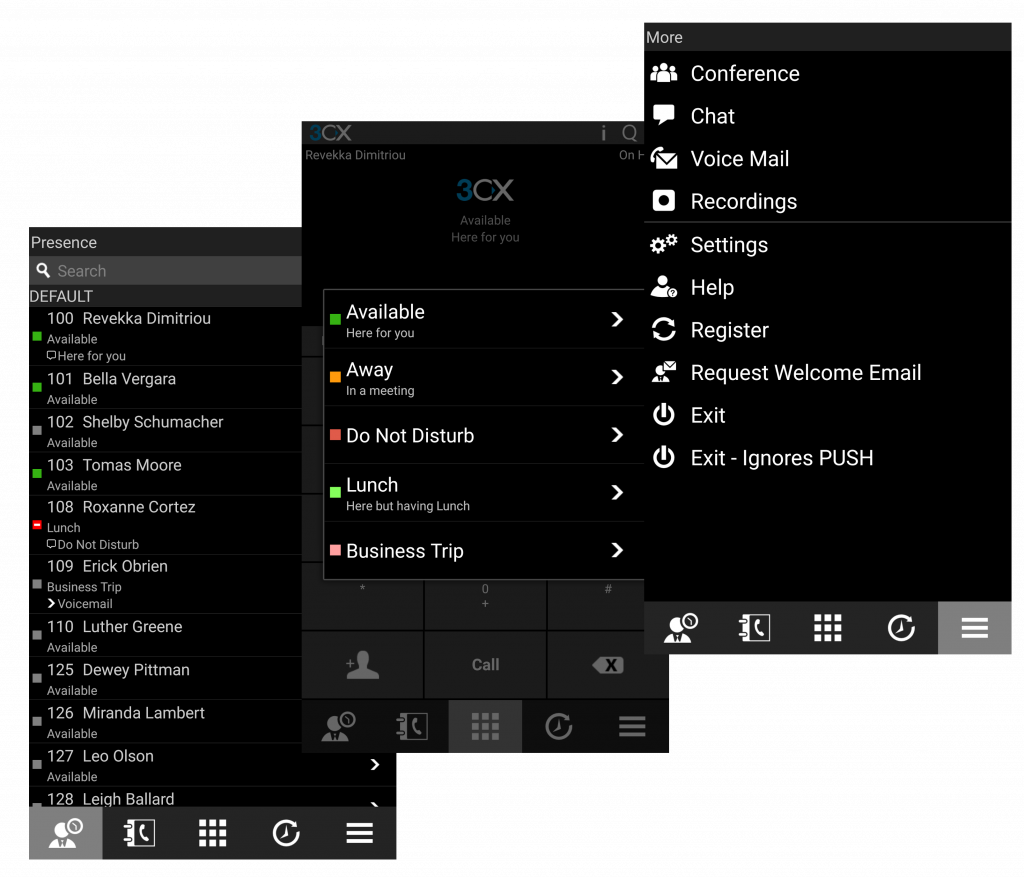Expand the Lunch status chevron
Image resolution: width=1024 pixels, height=878 pixels.
pos(617,492)
